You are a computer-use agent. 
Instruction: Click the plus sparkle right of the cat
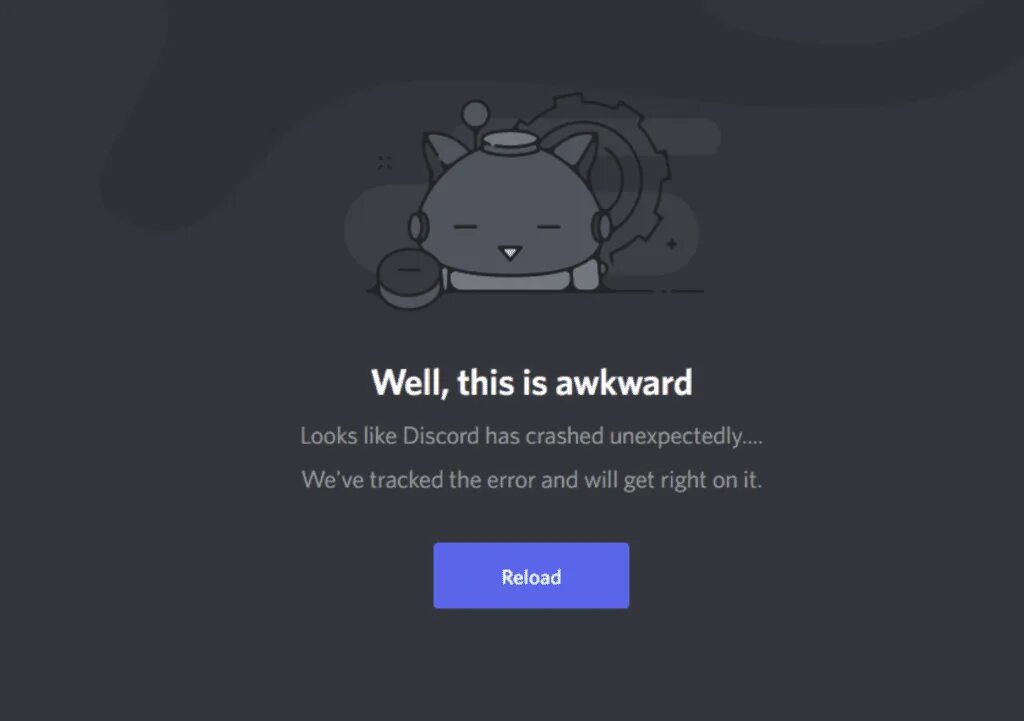tap(671, 244)
